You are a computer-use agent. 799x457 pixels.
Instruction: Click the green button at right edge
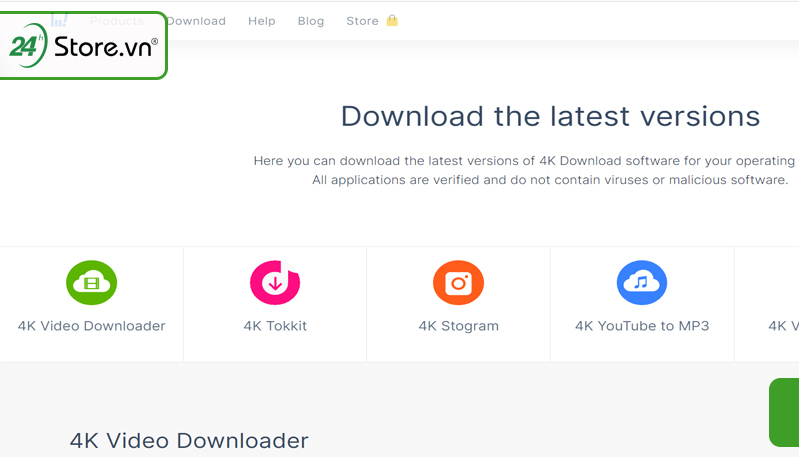[784, 412]
